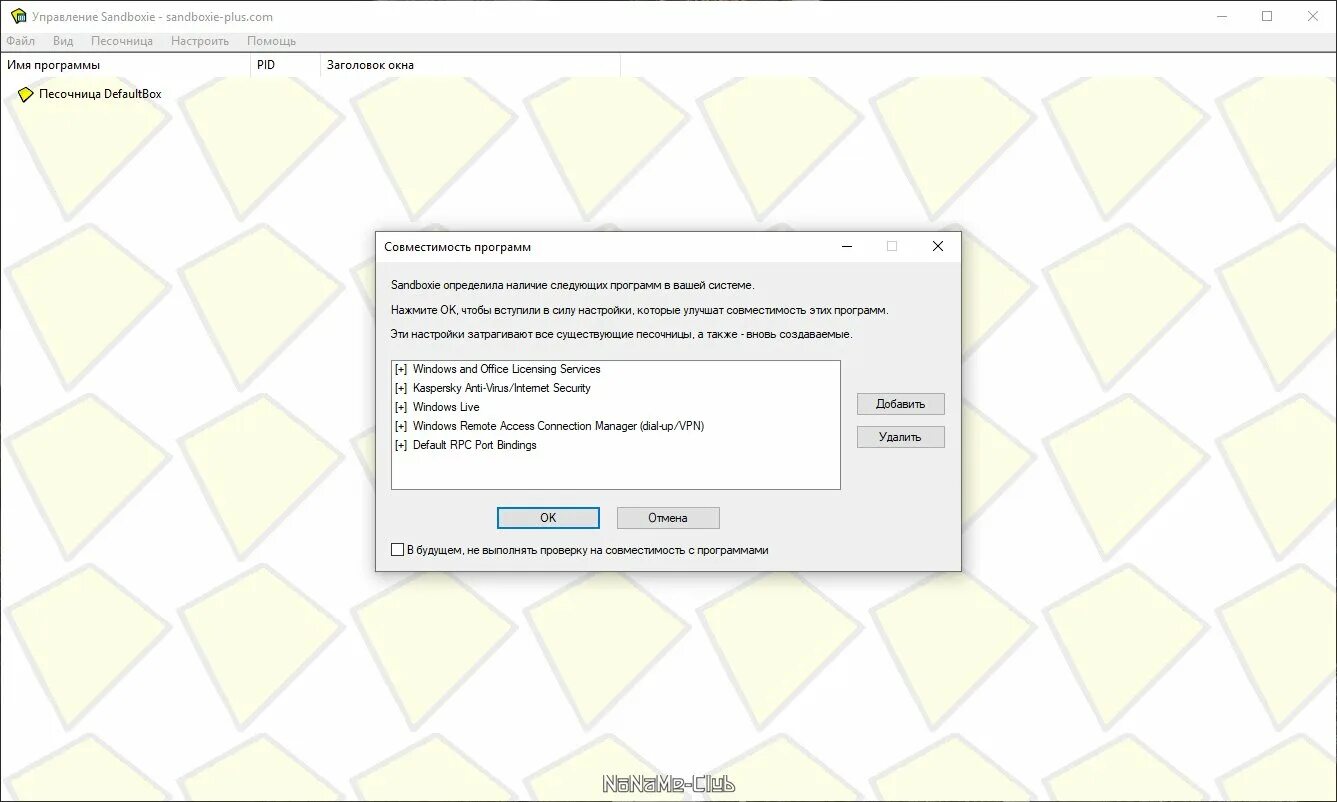The image size is (1337, 802).
Task: Close the Sandboxie main window
Action: (x=1313, y=16)
